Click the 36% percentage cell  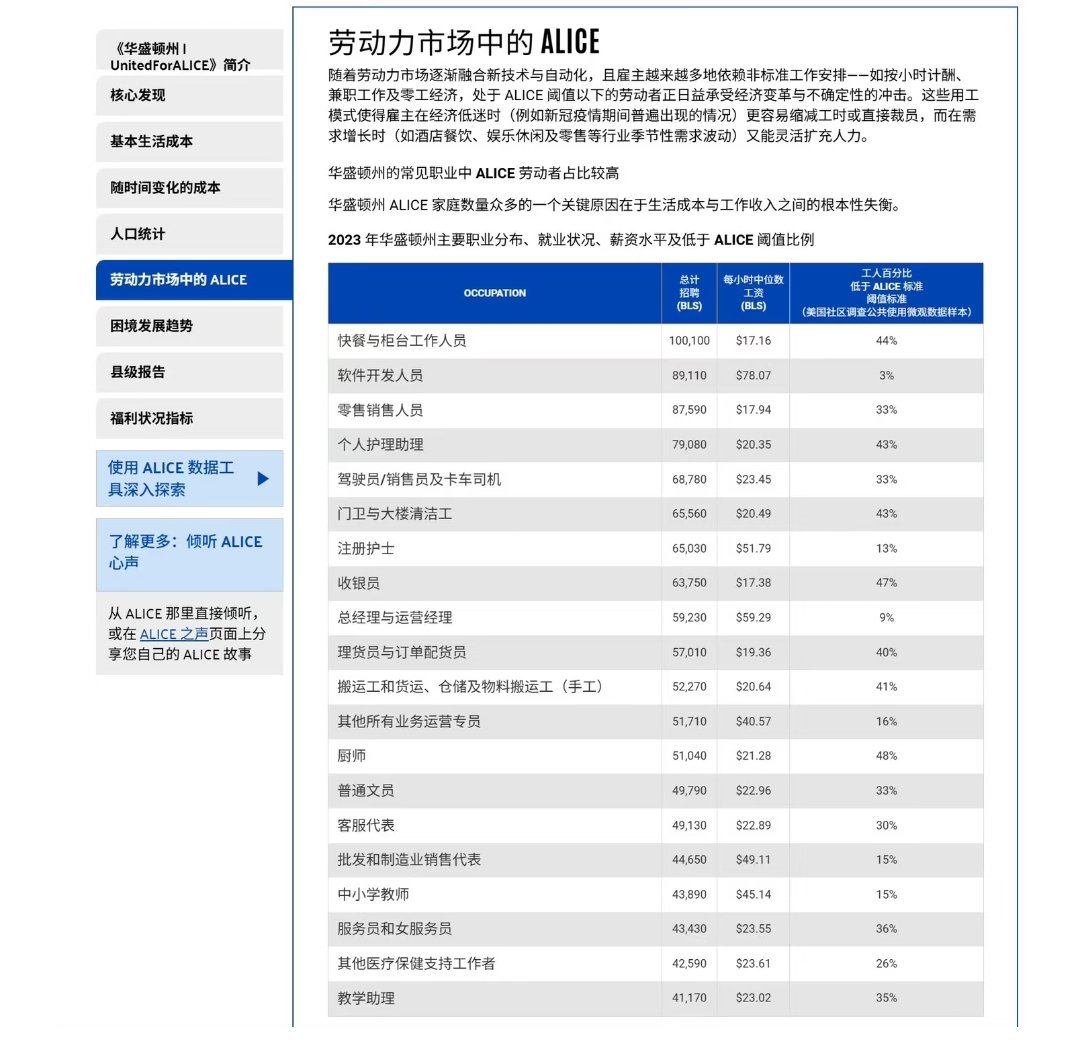click(886, 929)
